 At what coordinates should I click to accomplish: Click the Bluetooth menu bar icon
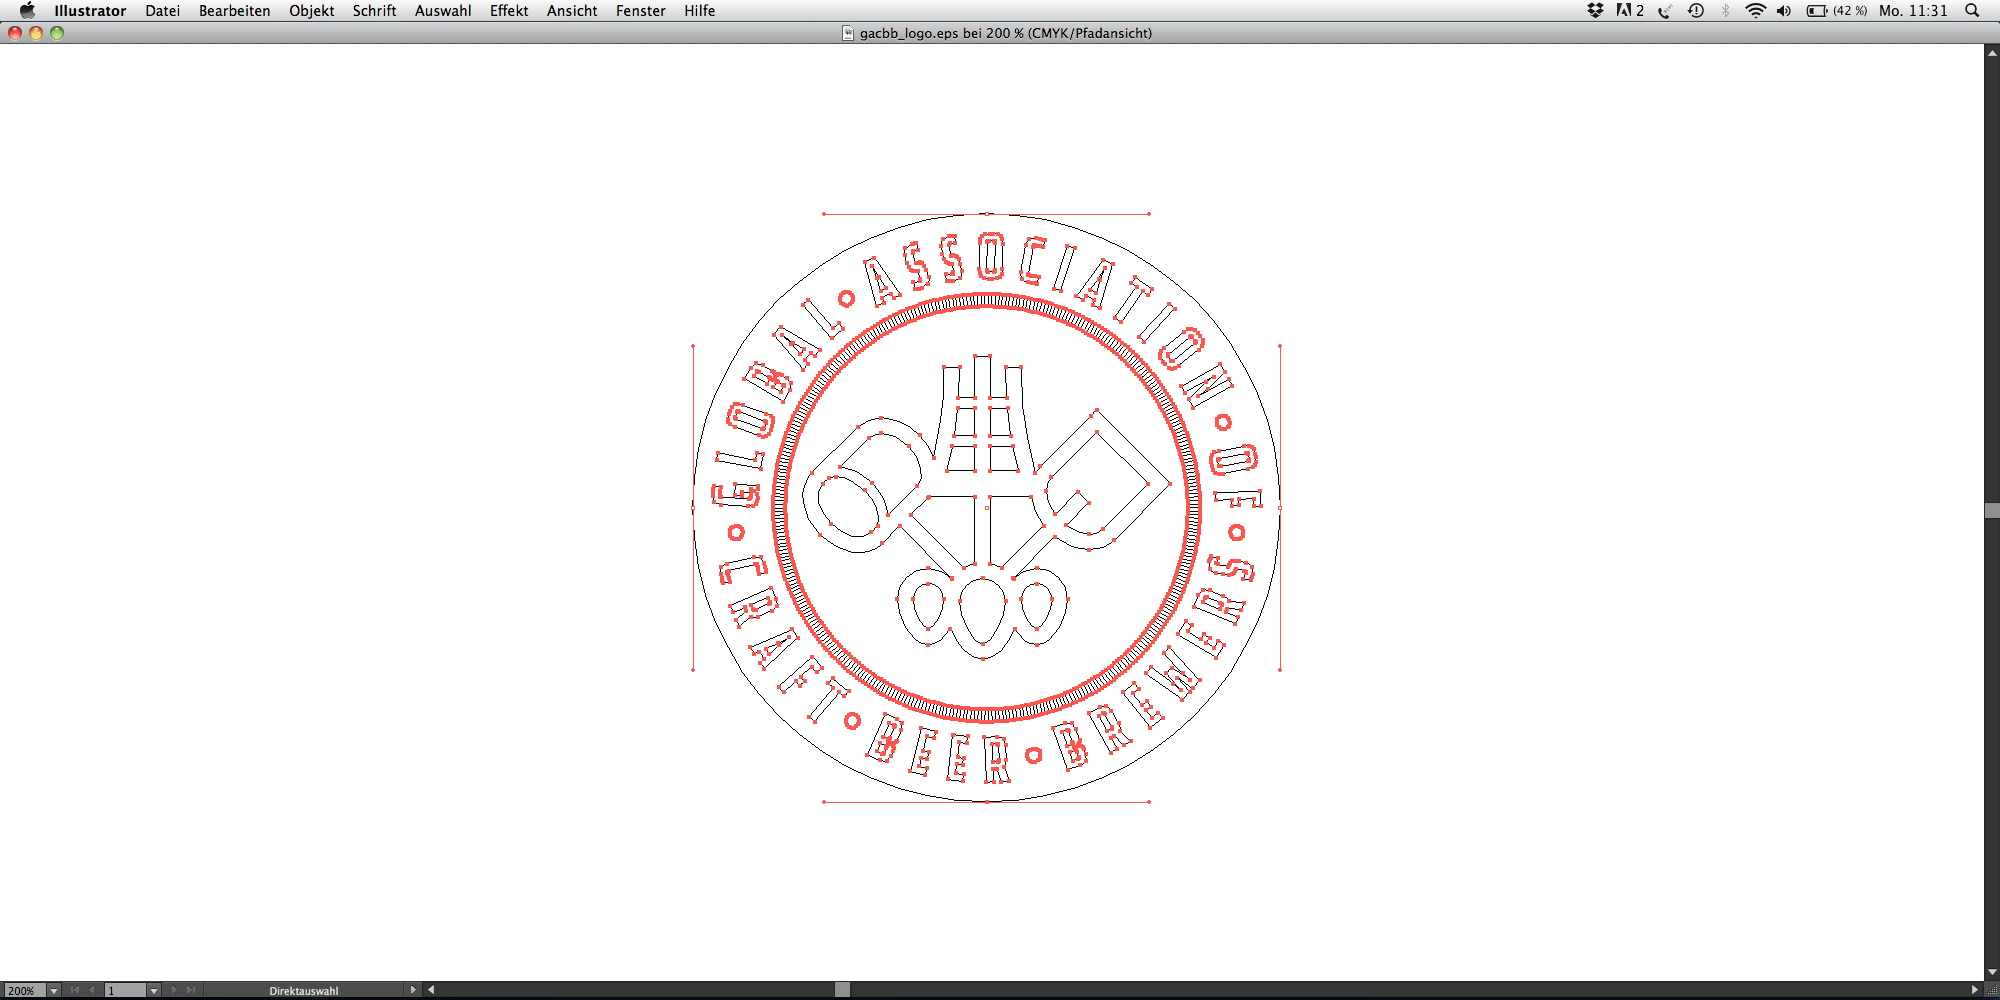(x=1726, y=10)
